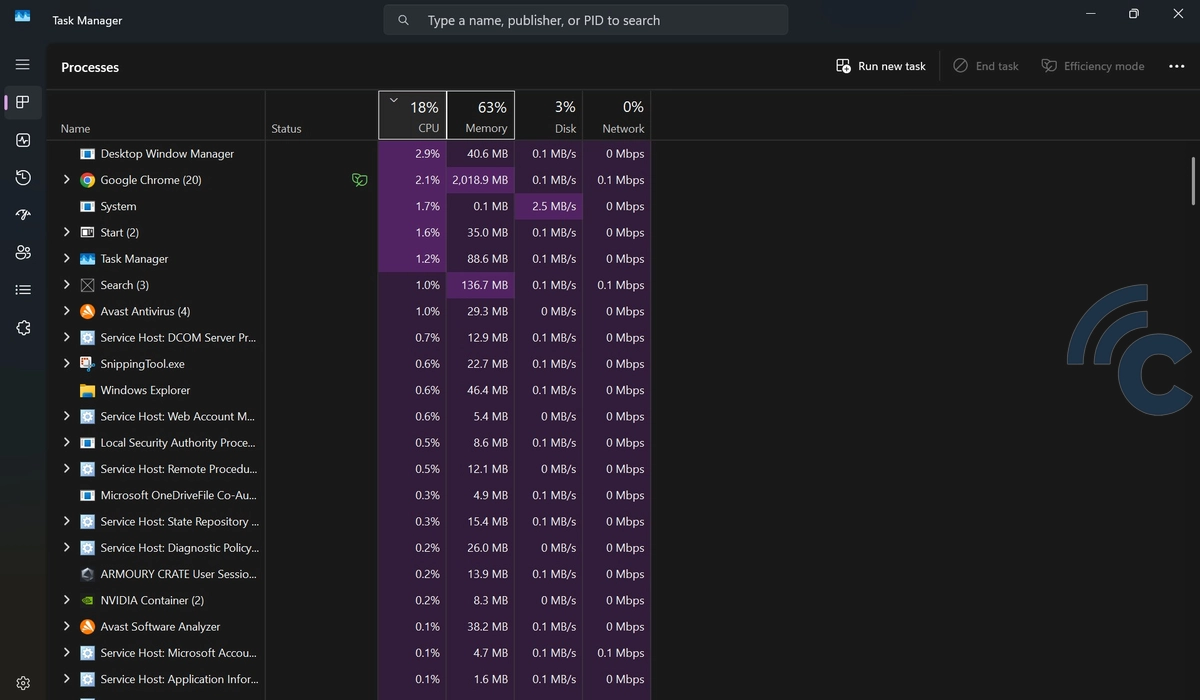Expand the Google Chrome (20) process group
Image resolution: width=1200 pixels, height=700 pixels.
(x=66, y=180)
